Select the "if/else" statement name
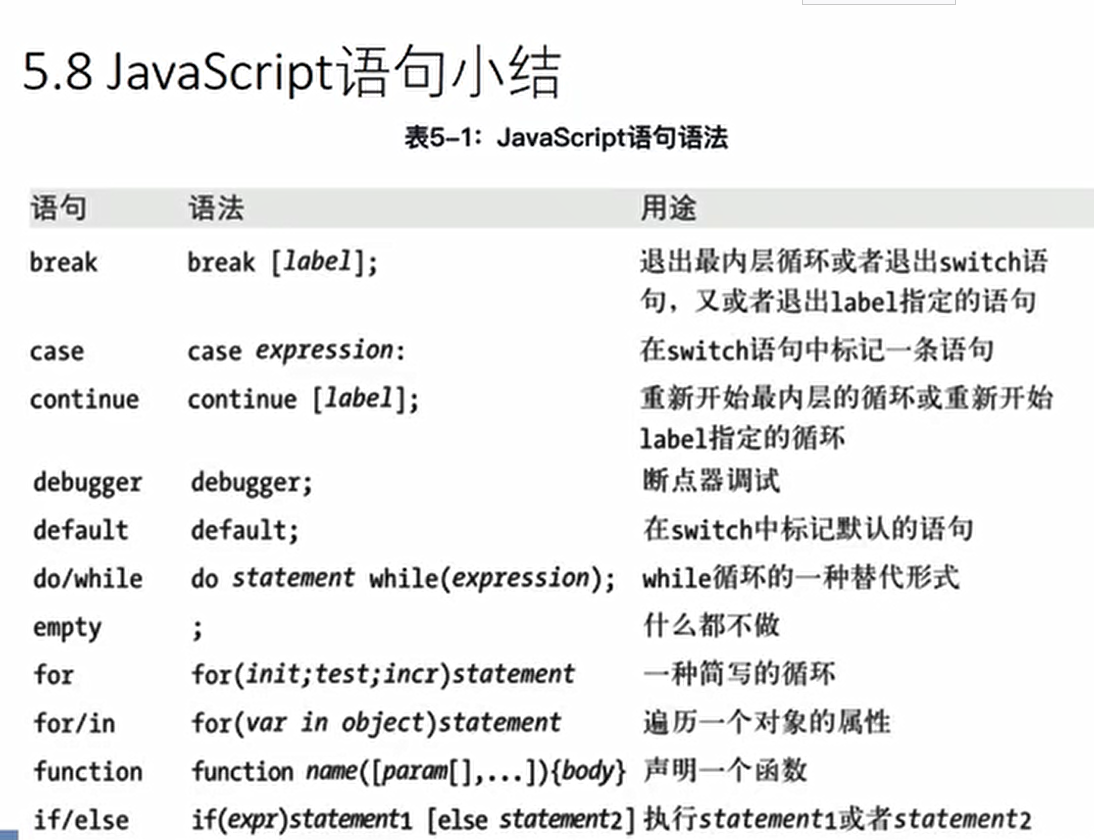The width and height of the screenshot is (1094, 840). point(81,820)
